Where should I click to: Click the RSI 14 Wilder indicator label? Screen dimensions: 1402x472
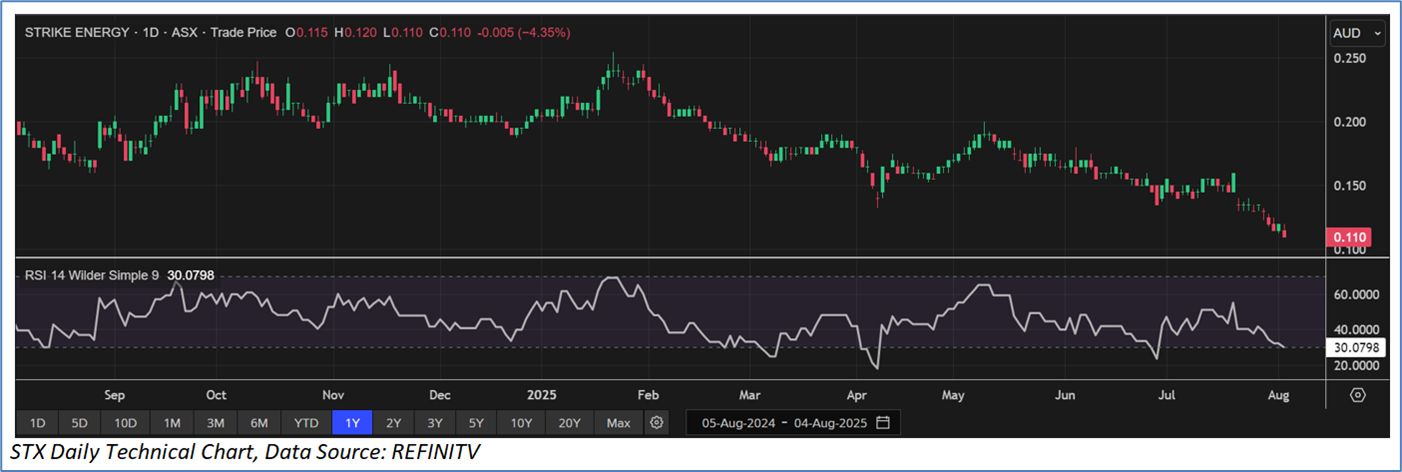coord(92,274)
